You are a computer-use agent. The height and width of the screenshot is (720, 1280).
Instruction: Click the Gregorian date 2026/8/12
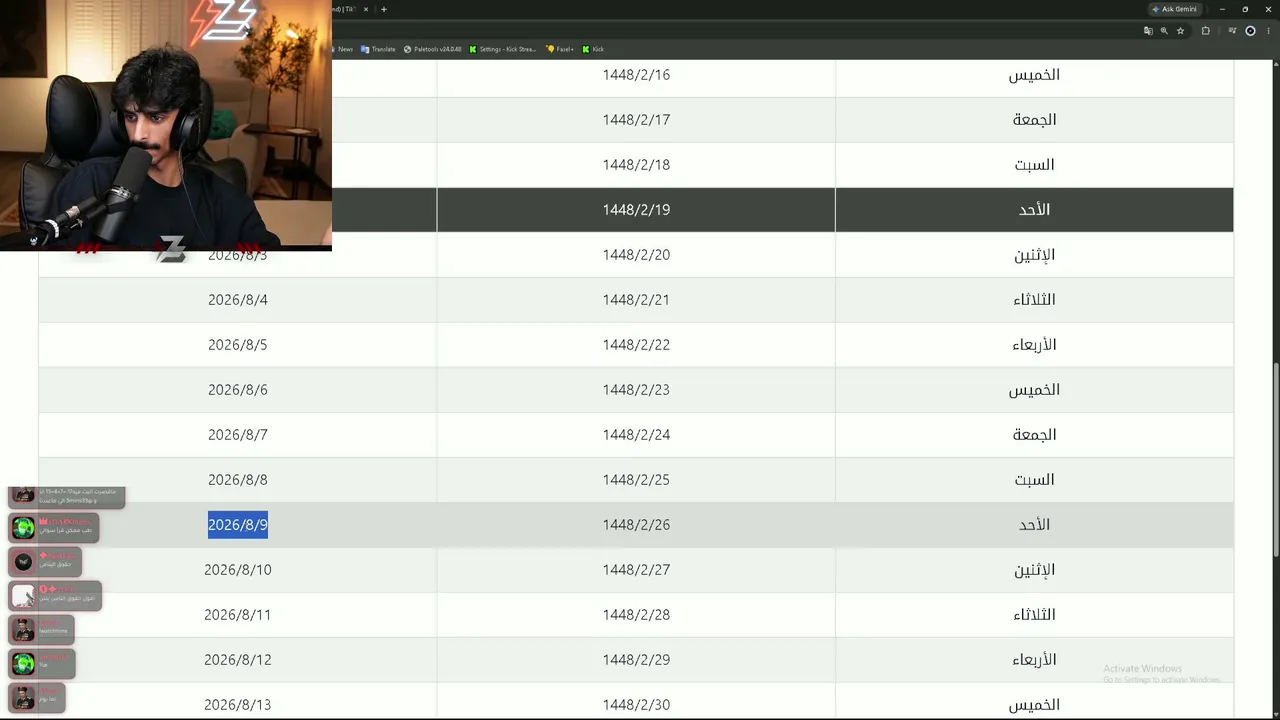tap(238, 660)
